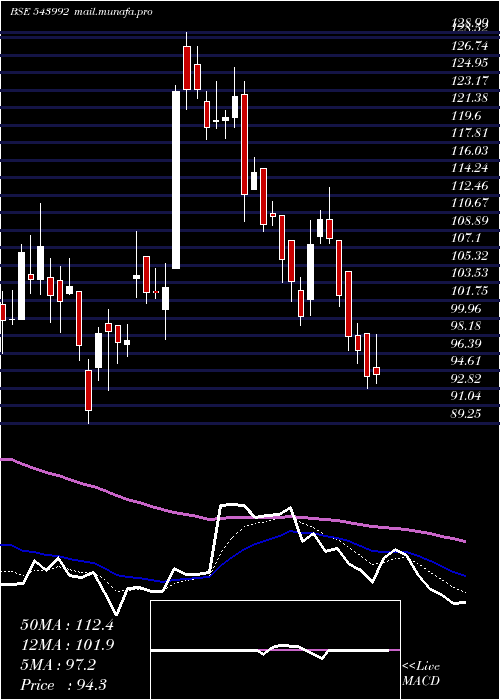Click the last red candlestick on the right

pyautogui.click(x=376, y=371)
